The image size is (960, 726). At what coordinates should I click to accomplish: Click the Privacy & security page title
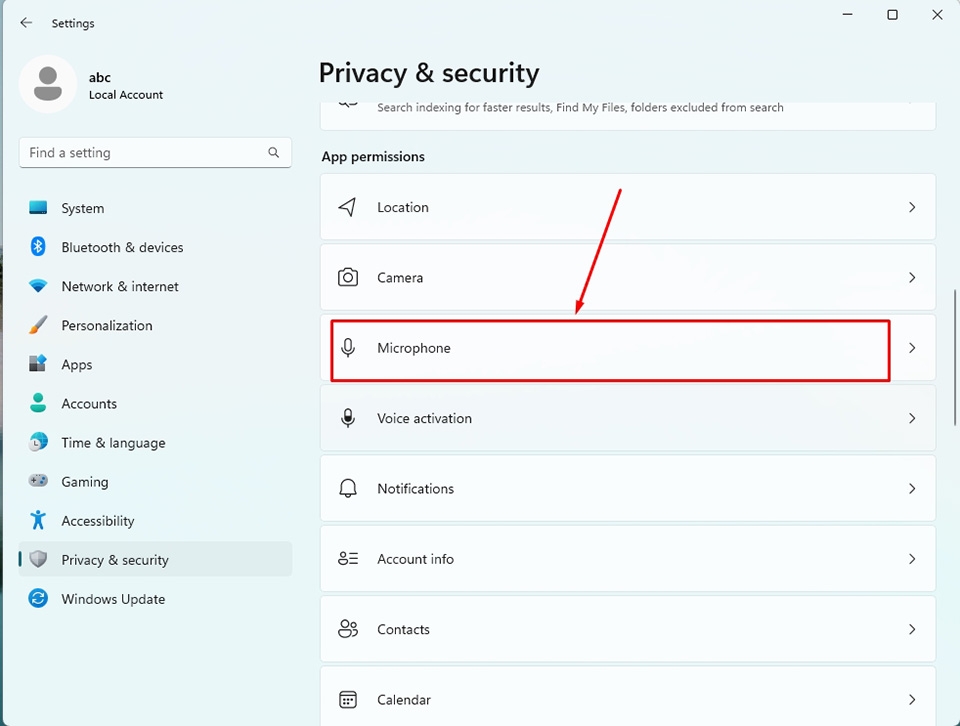[x=429, y=73]
